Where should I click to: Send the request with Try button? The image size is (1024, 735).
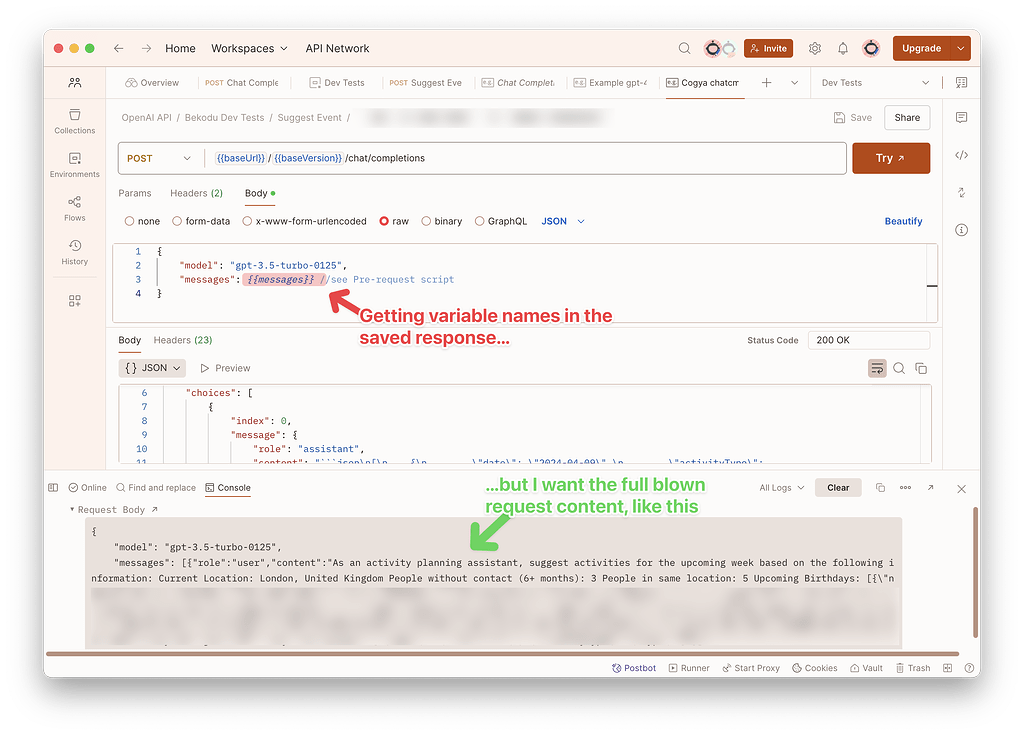pyautogui.click(x=890, y=158)
